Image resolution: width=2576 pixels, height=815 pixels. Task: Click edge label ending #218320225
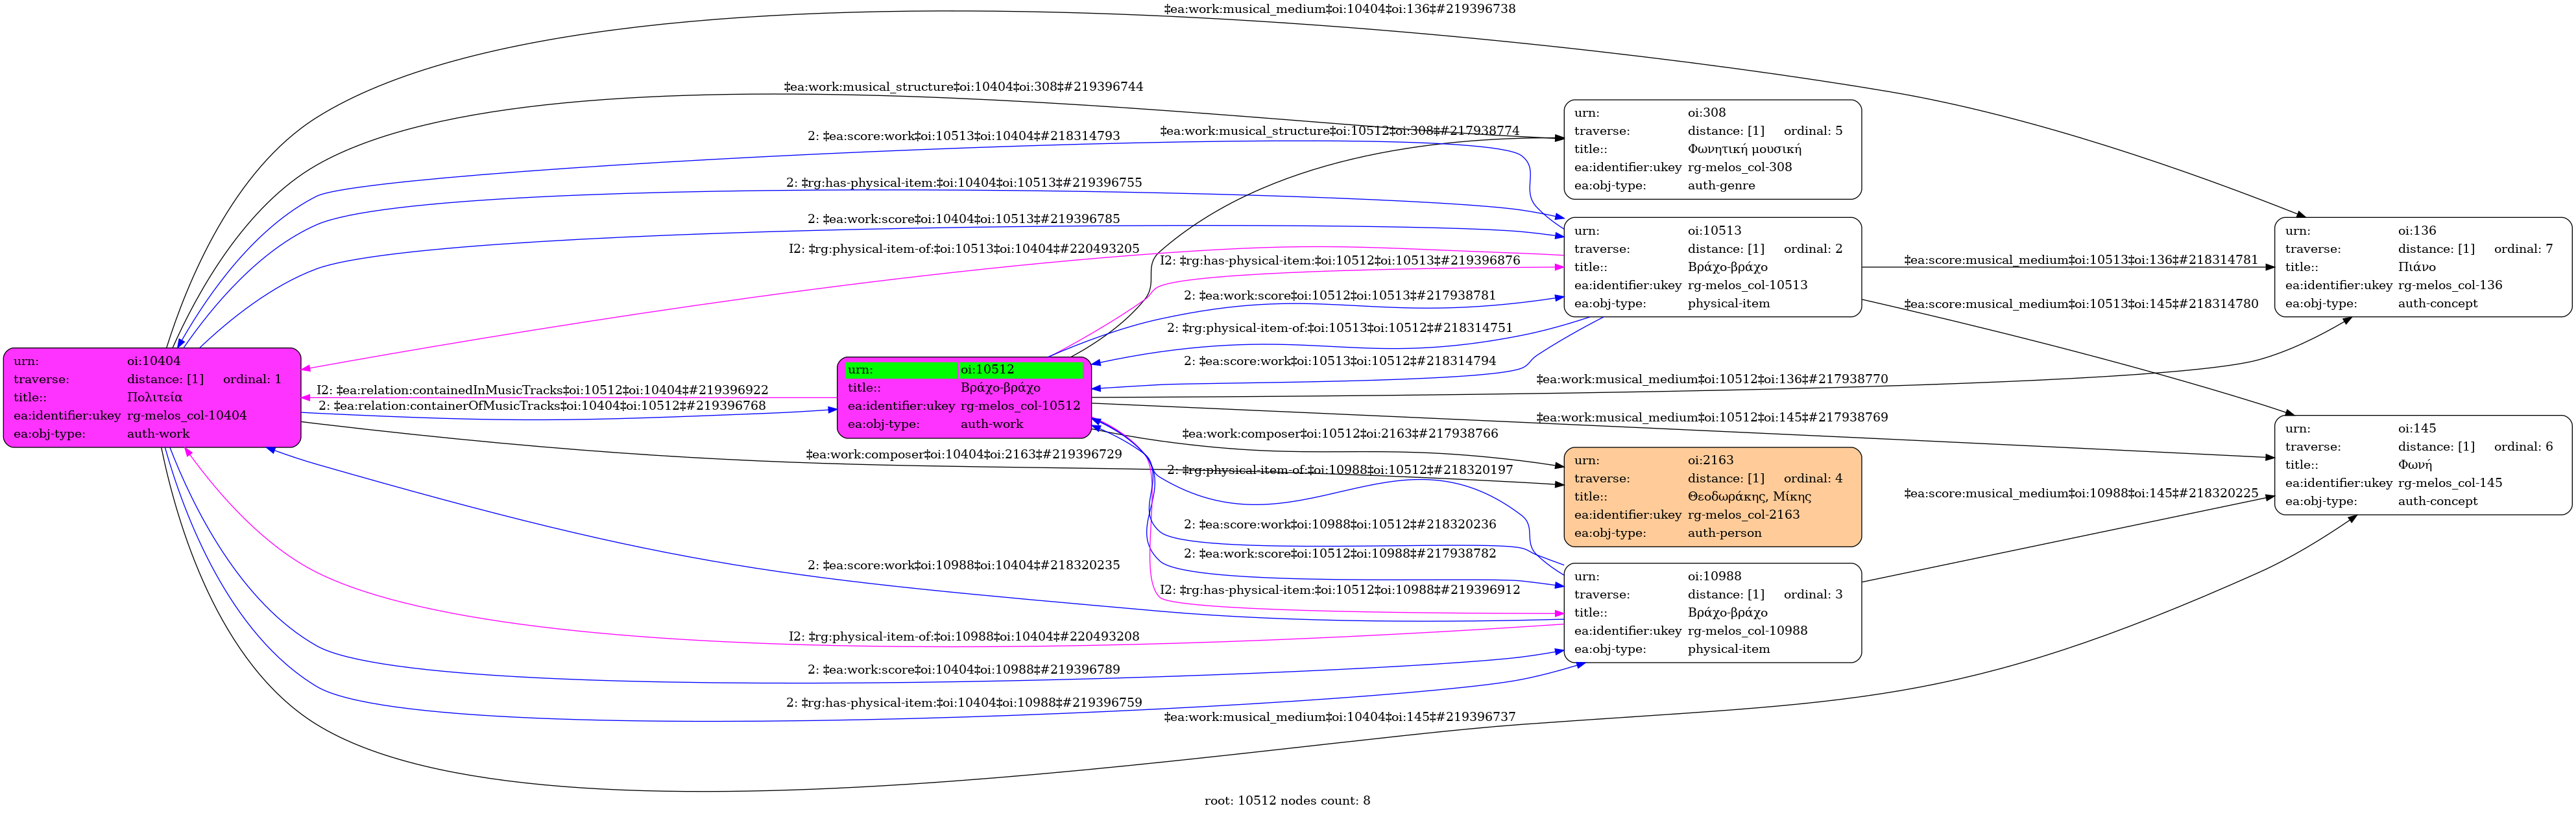click(2080, 493)
